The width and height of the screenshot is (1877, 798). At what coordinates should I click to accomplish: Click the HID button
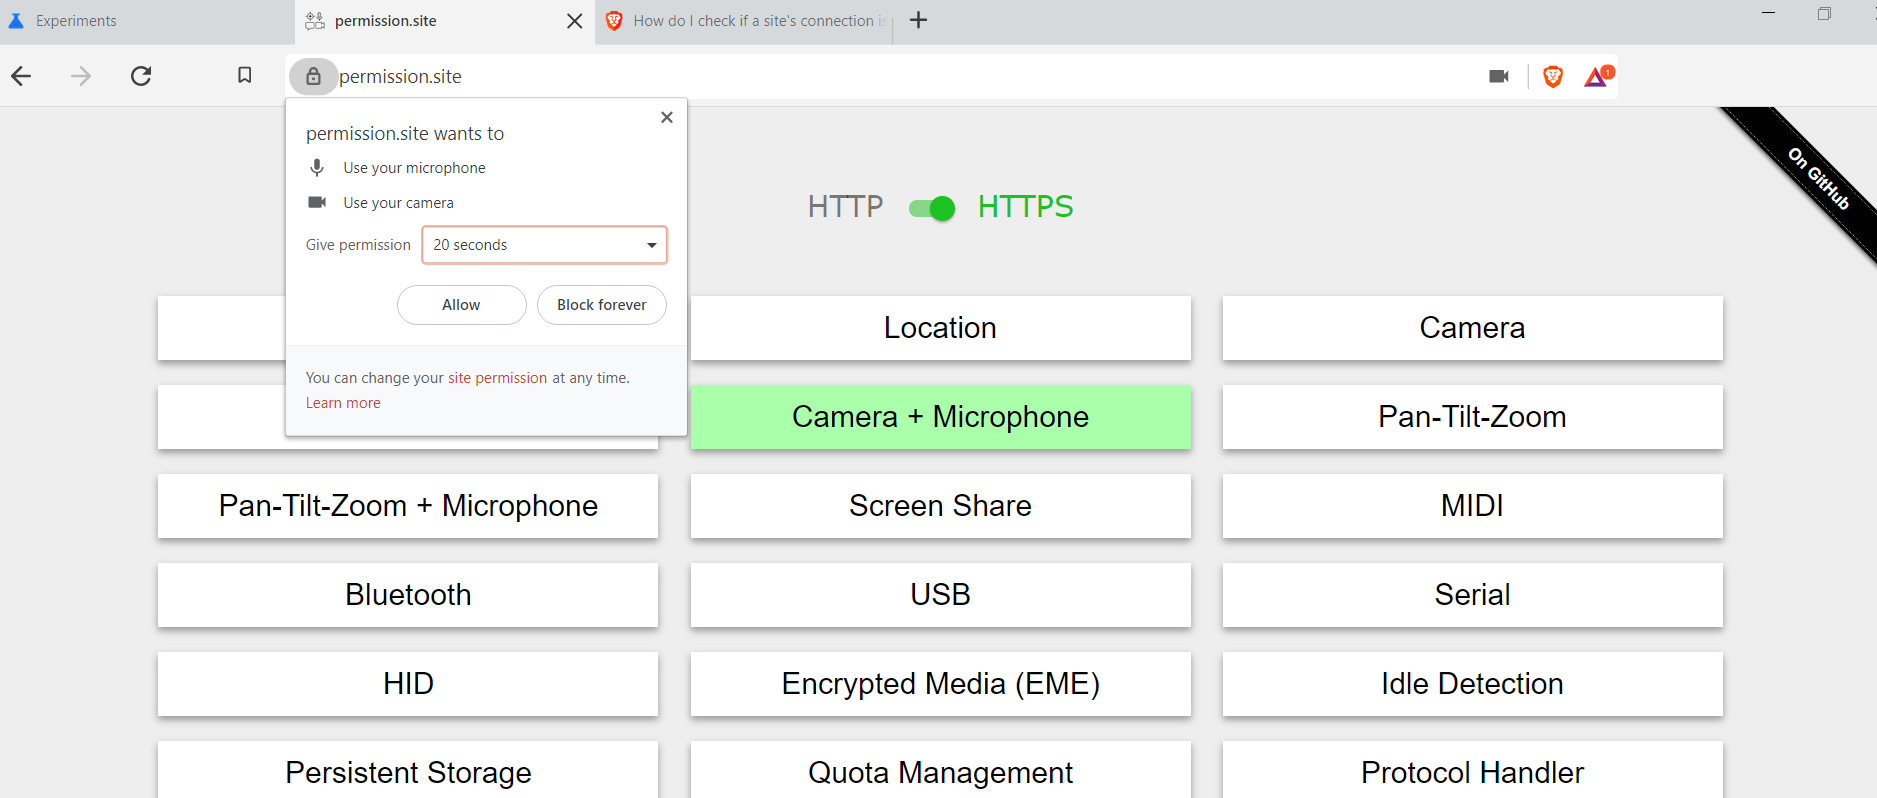click(x=408, y=684)
